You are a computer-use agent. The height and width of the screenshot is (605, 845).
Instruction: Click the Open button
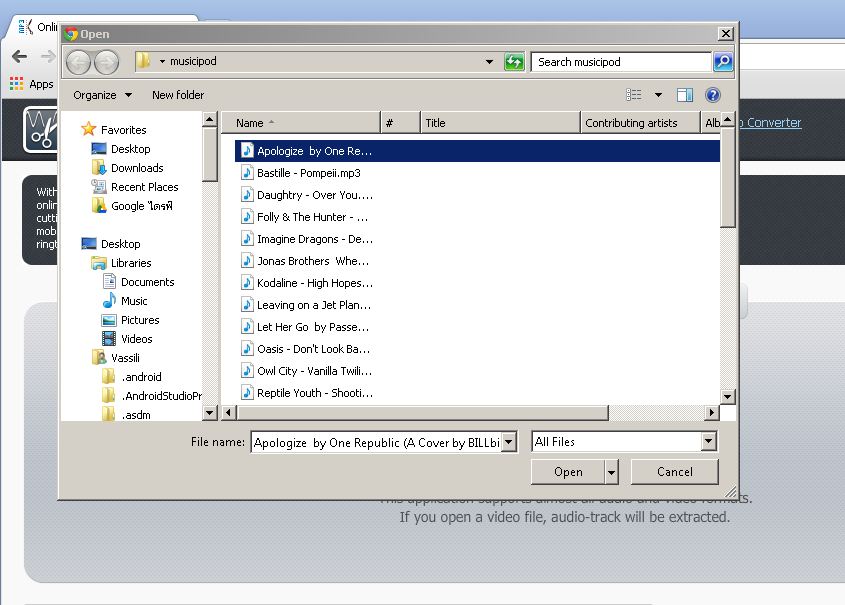pos(568,472)
